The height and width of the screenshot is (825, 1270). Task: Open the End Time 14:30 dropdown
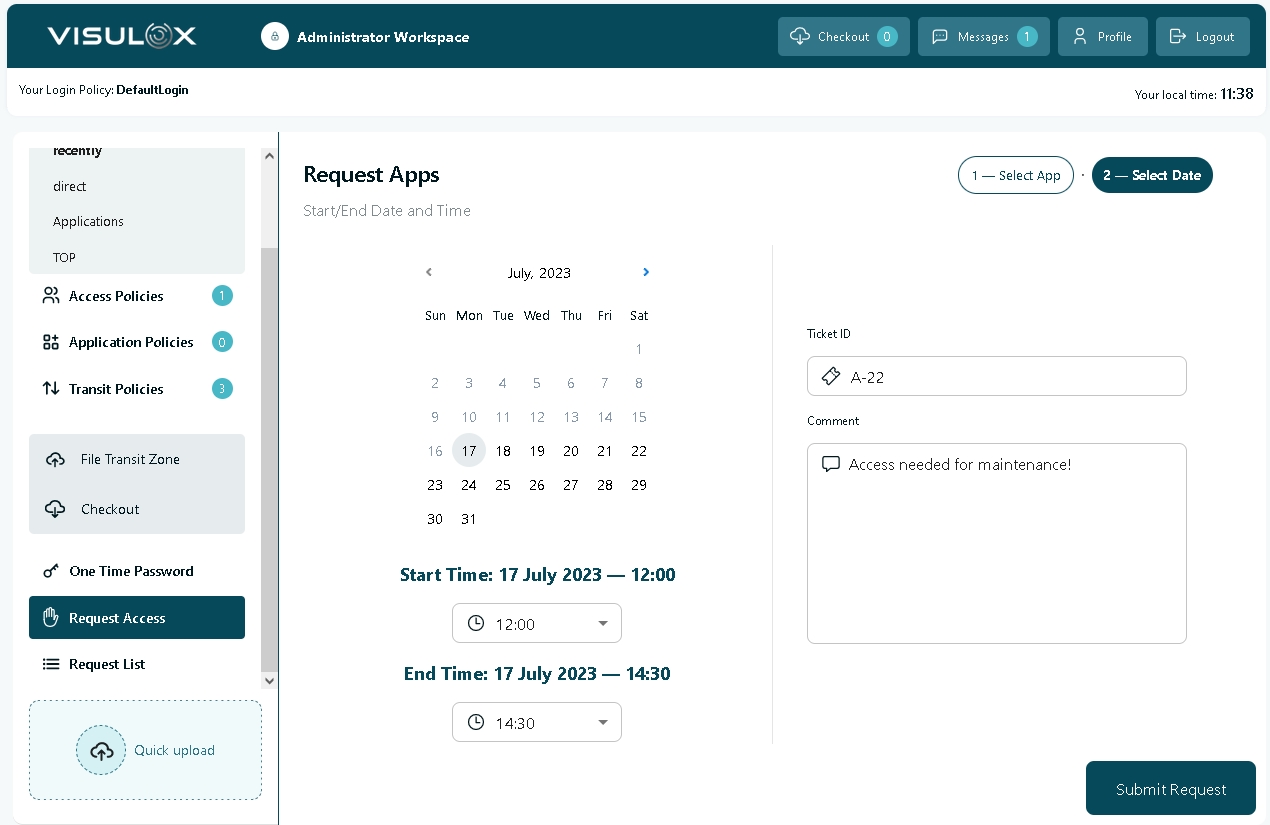pos(537,722)
